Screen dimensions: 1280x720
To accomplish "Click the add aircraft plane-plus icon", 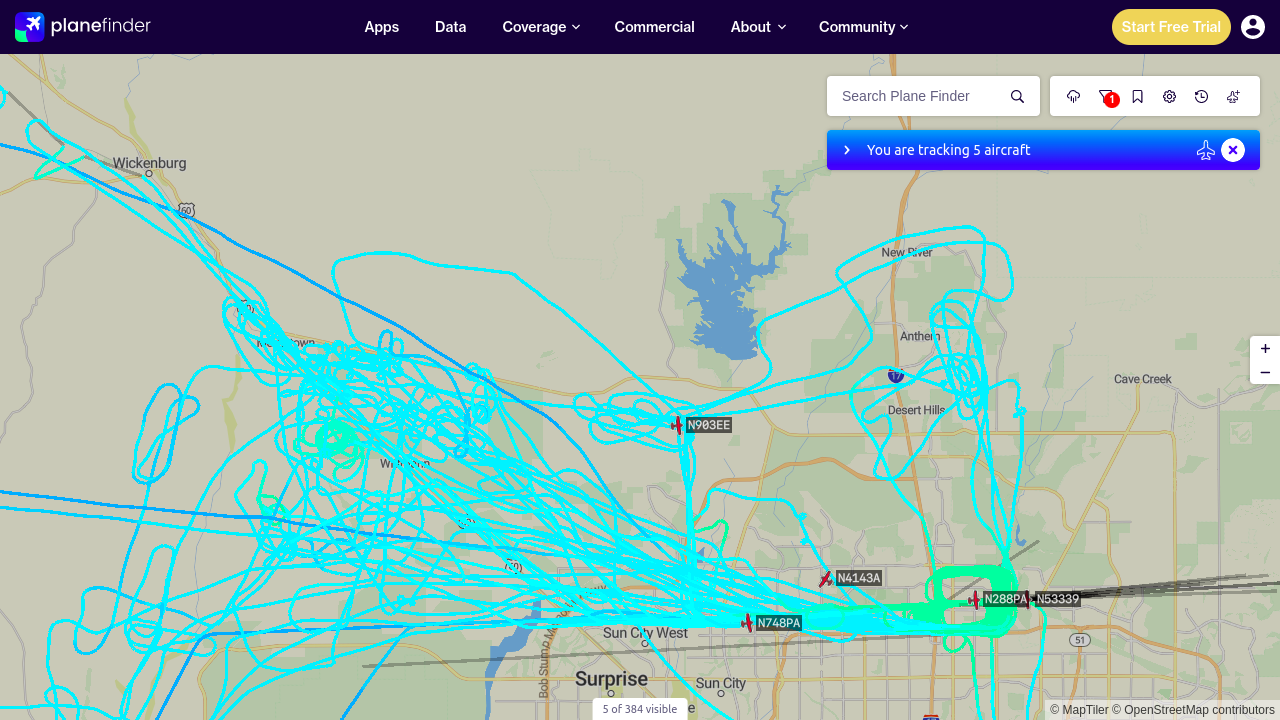I will 1234,96.
